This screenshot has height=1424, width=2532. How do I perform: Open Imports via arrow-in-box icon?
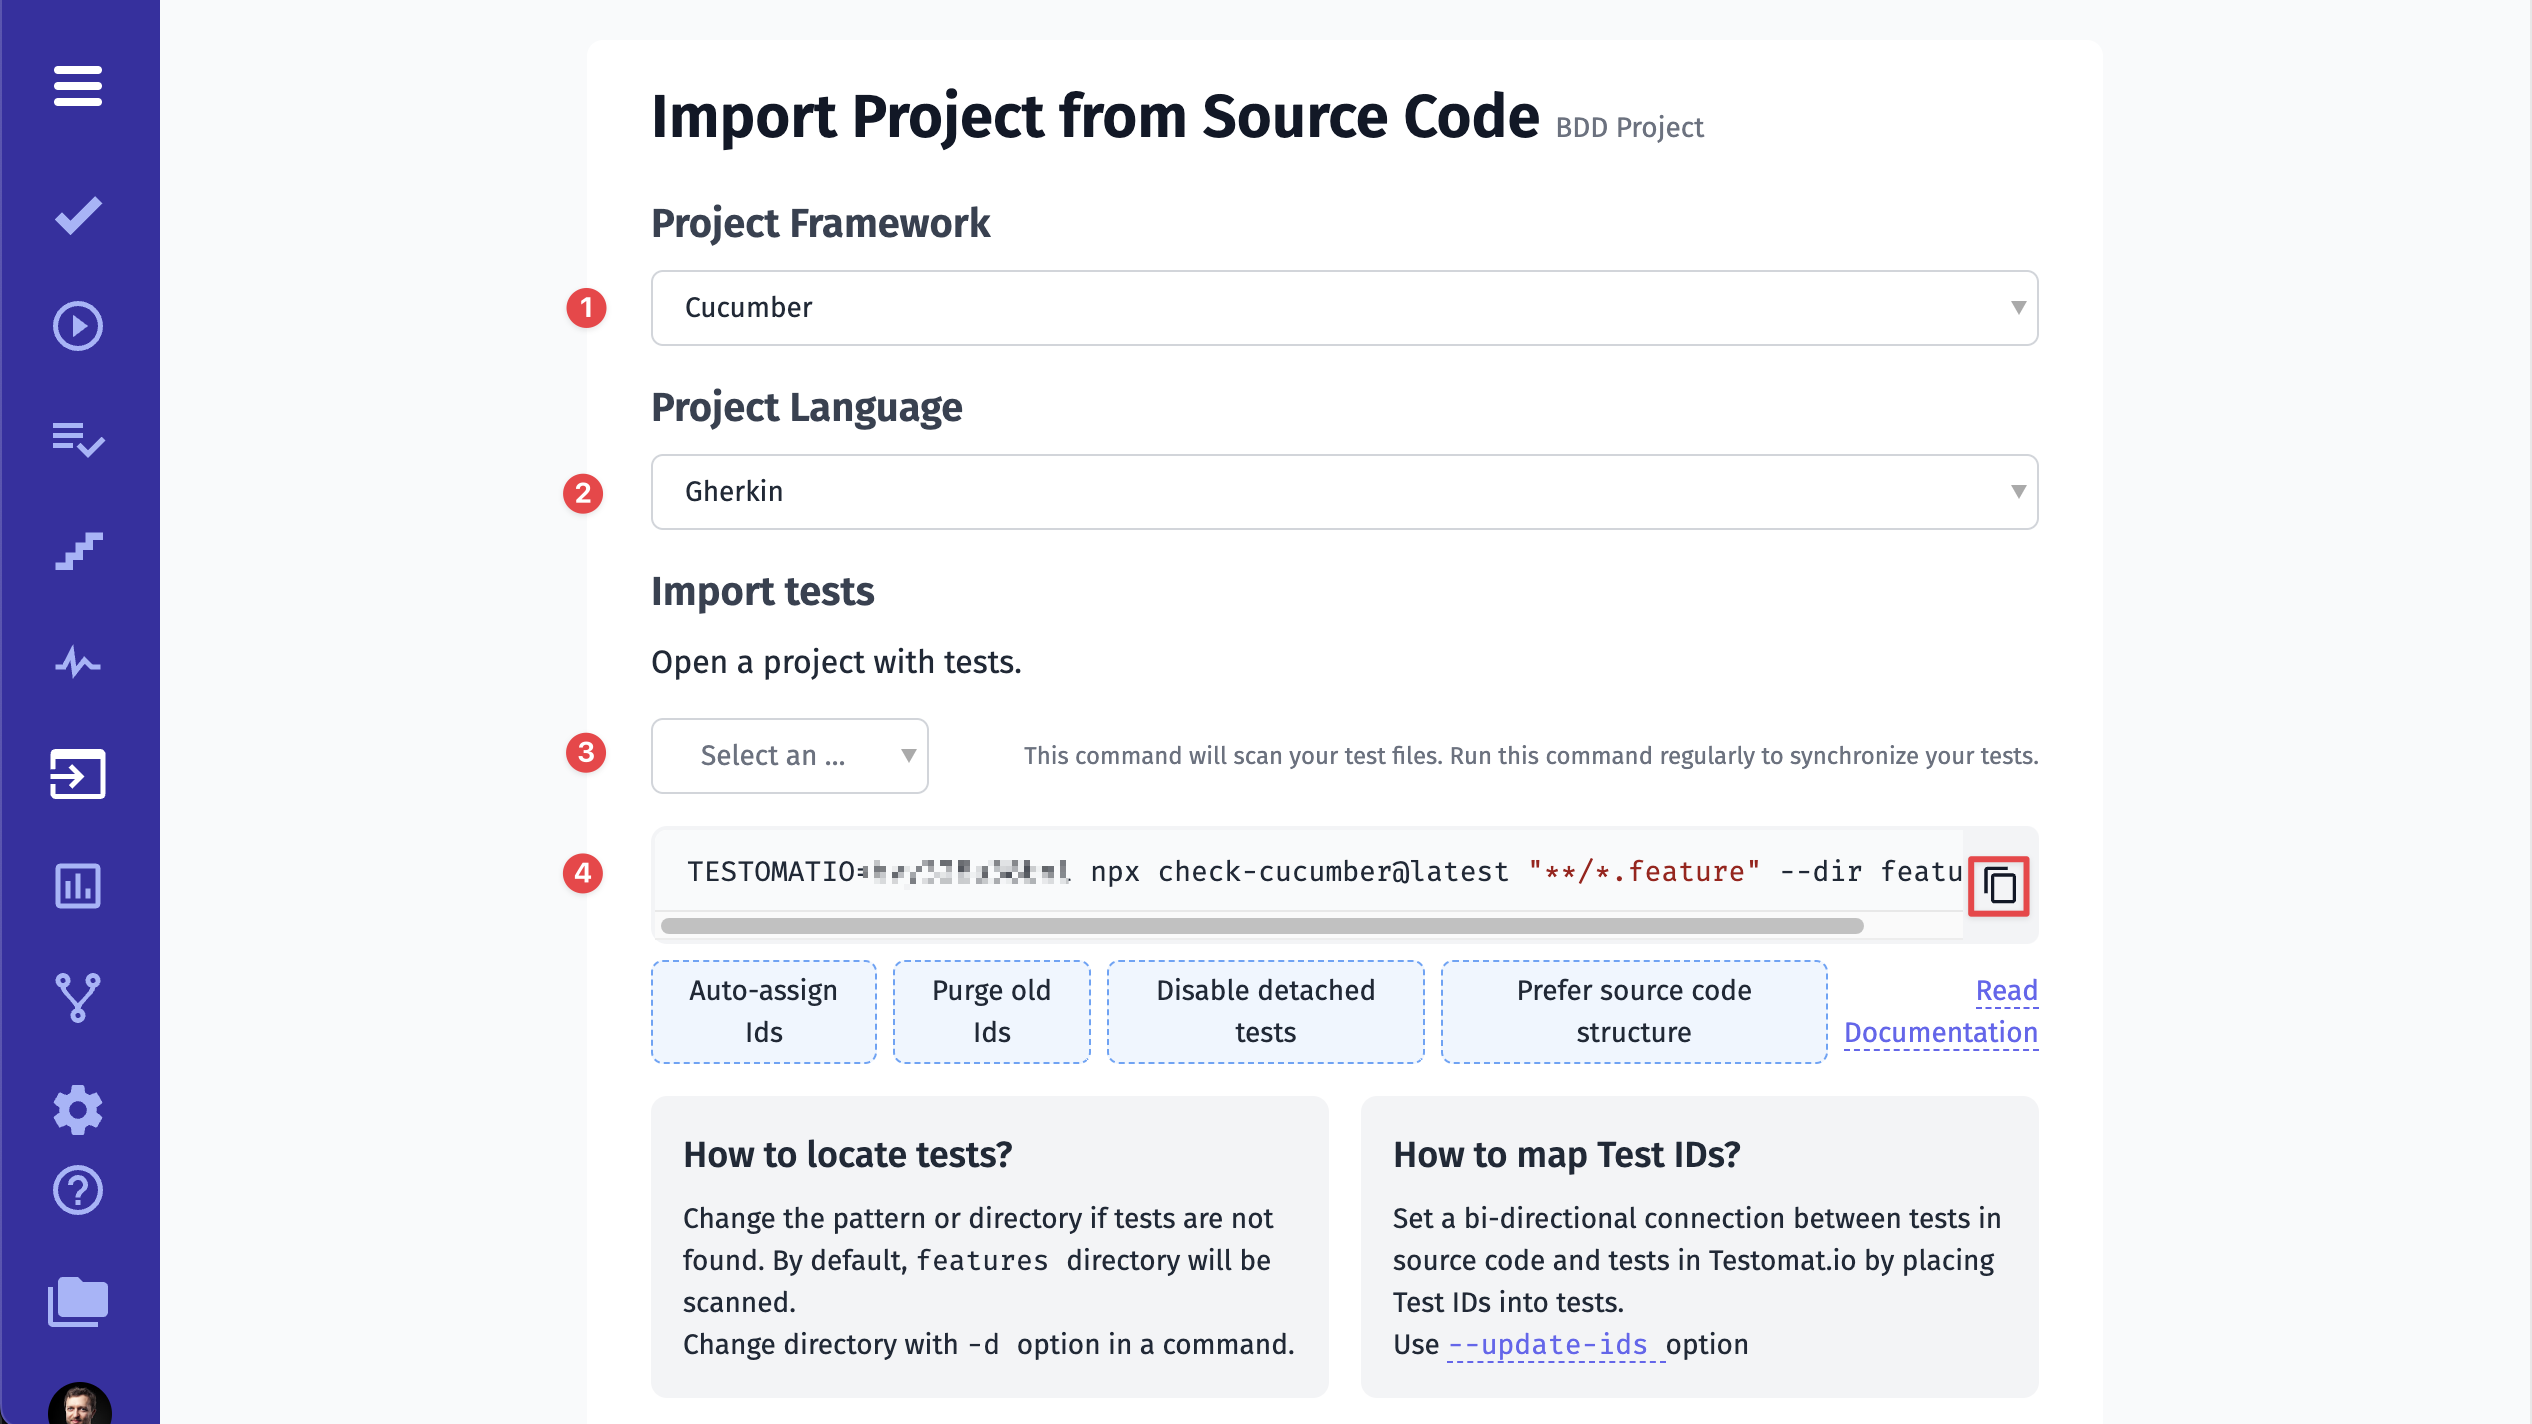[x=78, y=774]
